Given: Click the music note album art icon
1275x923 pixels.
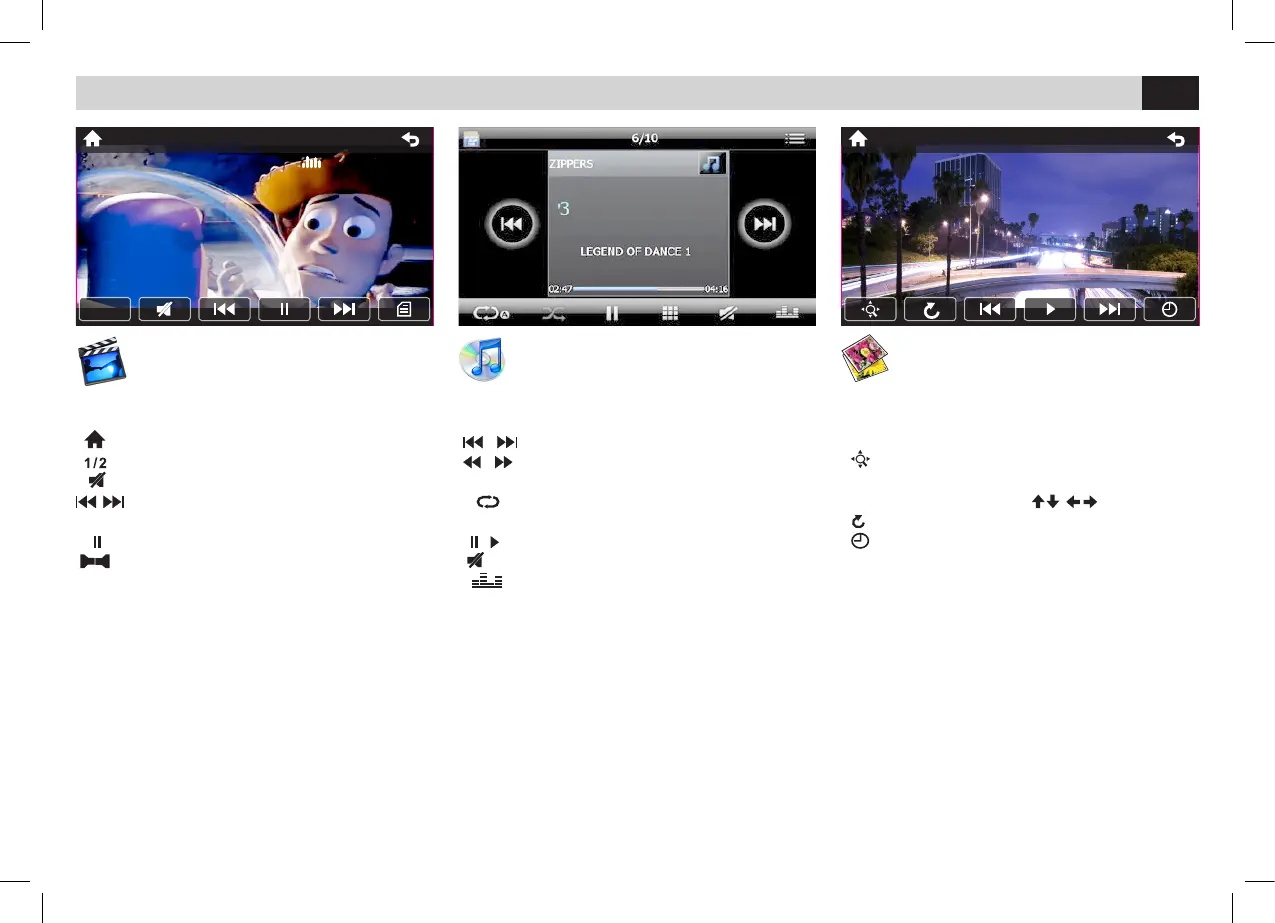Looking at the screenshot, I should [713, 163].
